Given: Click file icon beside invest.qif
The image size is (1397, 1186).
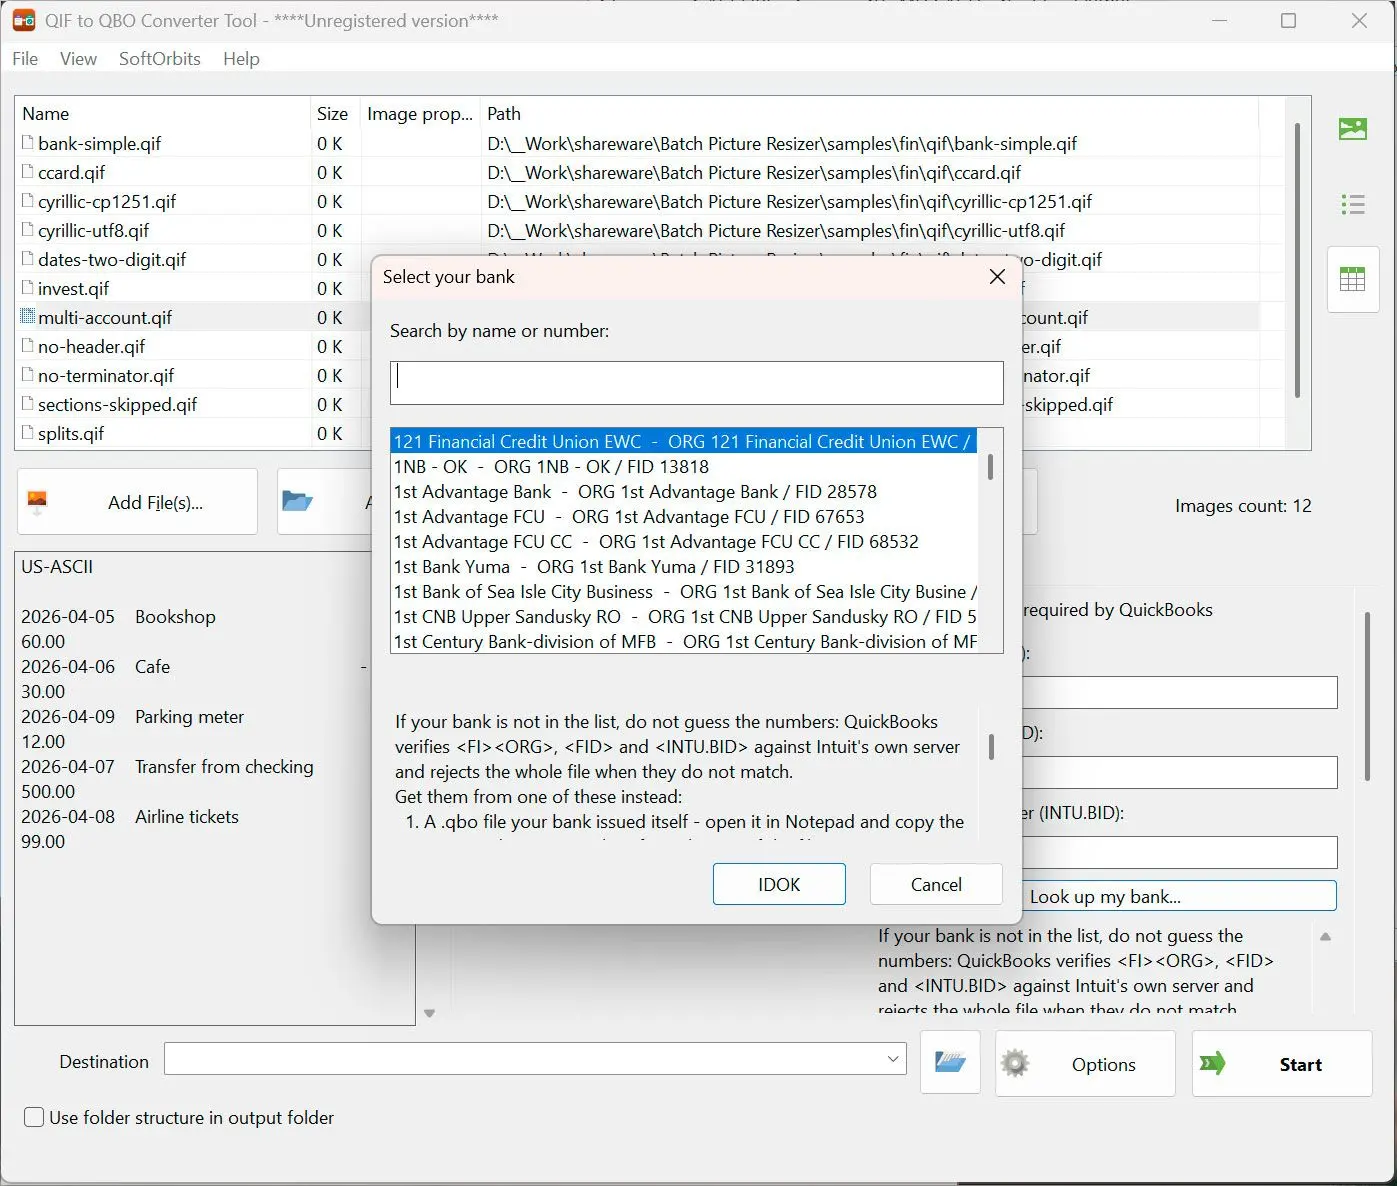Looking at the screenshot, I should click(28, 288).
